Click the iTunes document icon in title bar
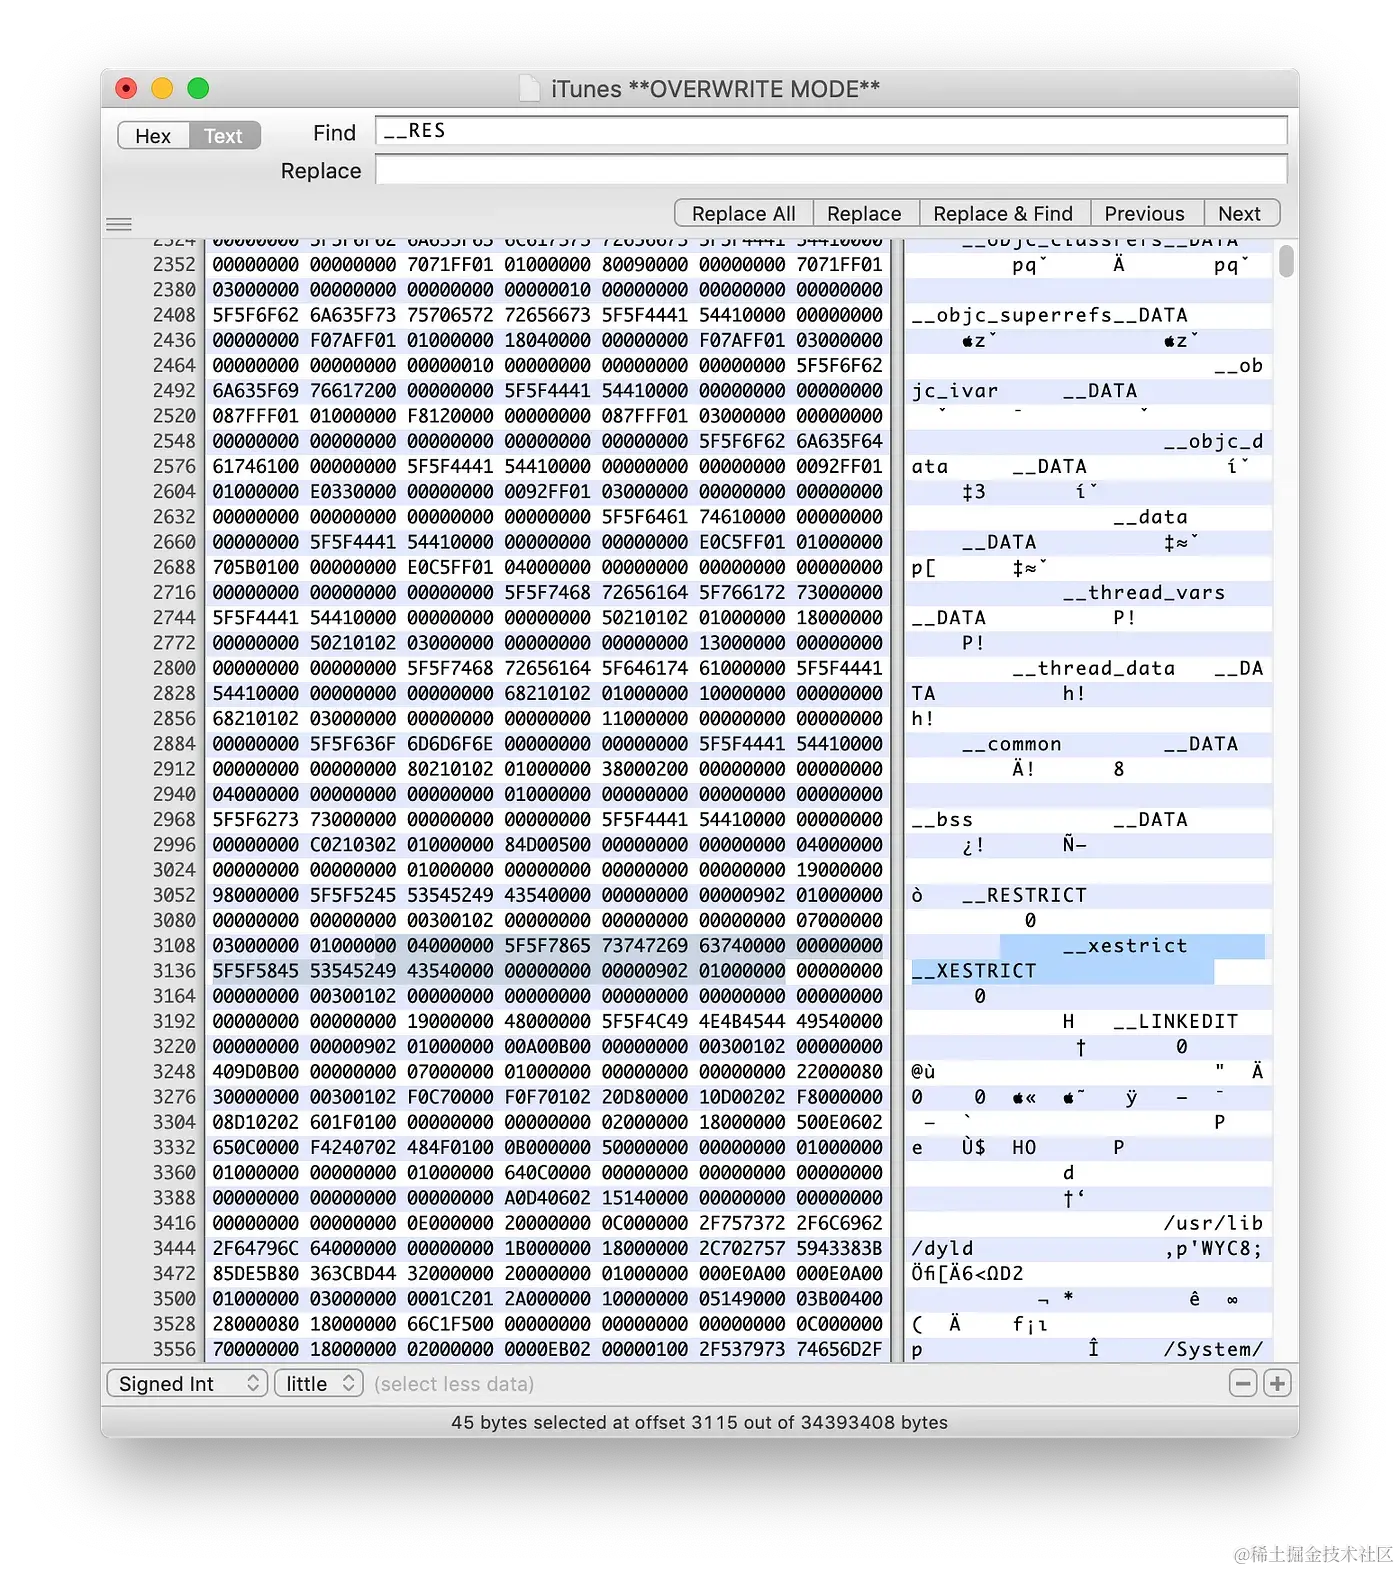 click(530, 88)
